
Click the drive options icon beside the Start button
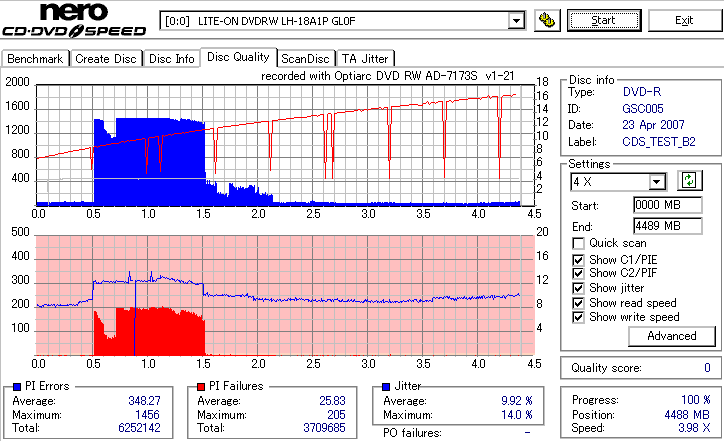click(x=547, y=20)
